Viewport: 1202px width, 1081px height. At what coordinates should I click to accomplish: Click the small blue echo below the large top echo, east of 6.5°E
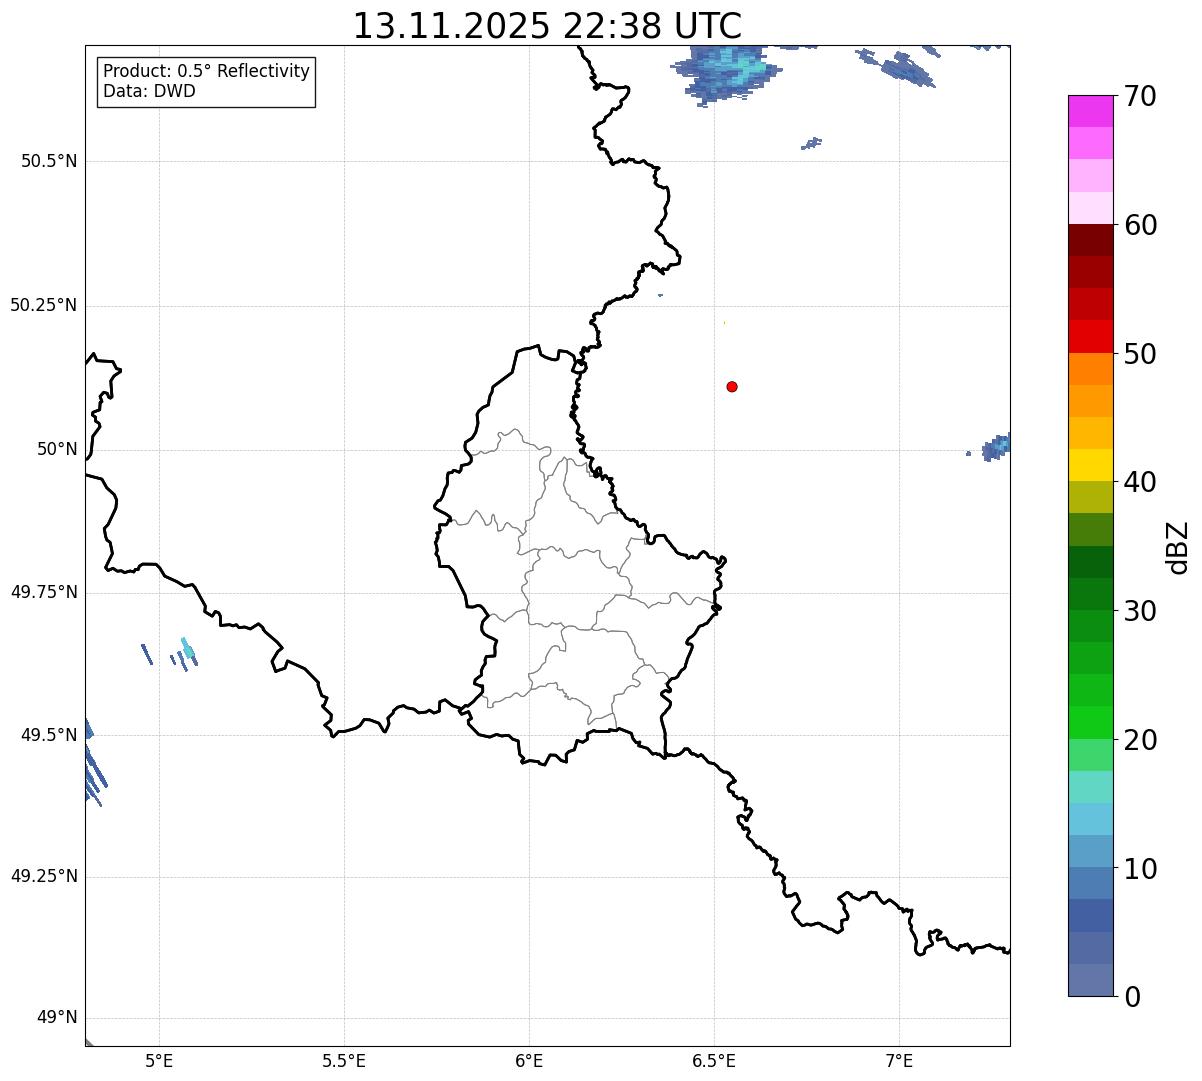[x=811, y=144]
